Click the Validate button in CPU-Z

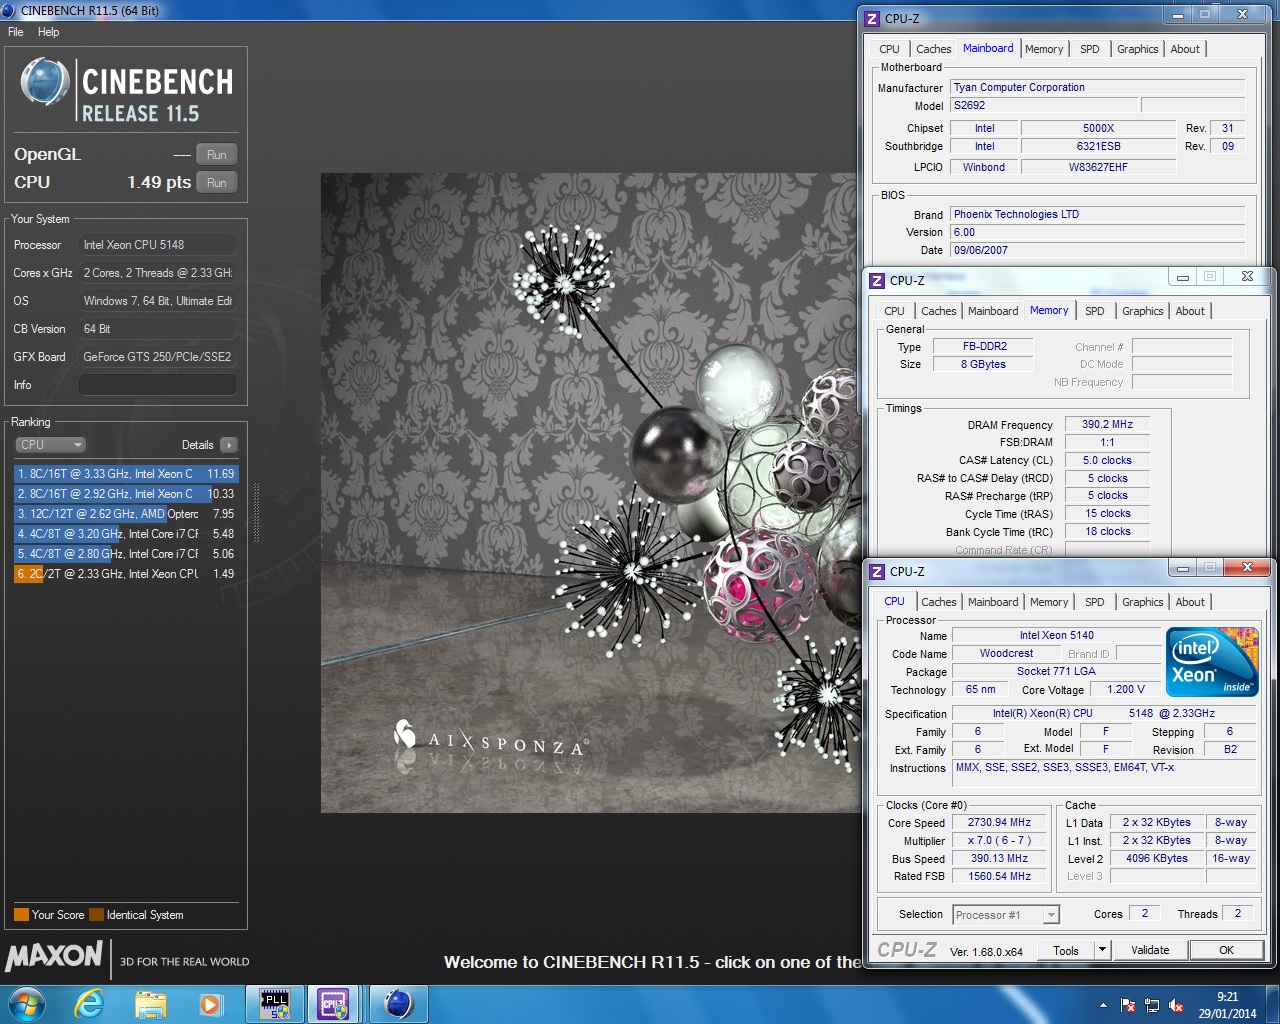(1150, 950)
